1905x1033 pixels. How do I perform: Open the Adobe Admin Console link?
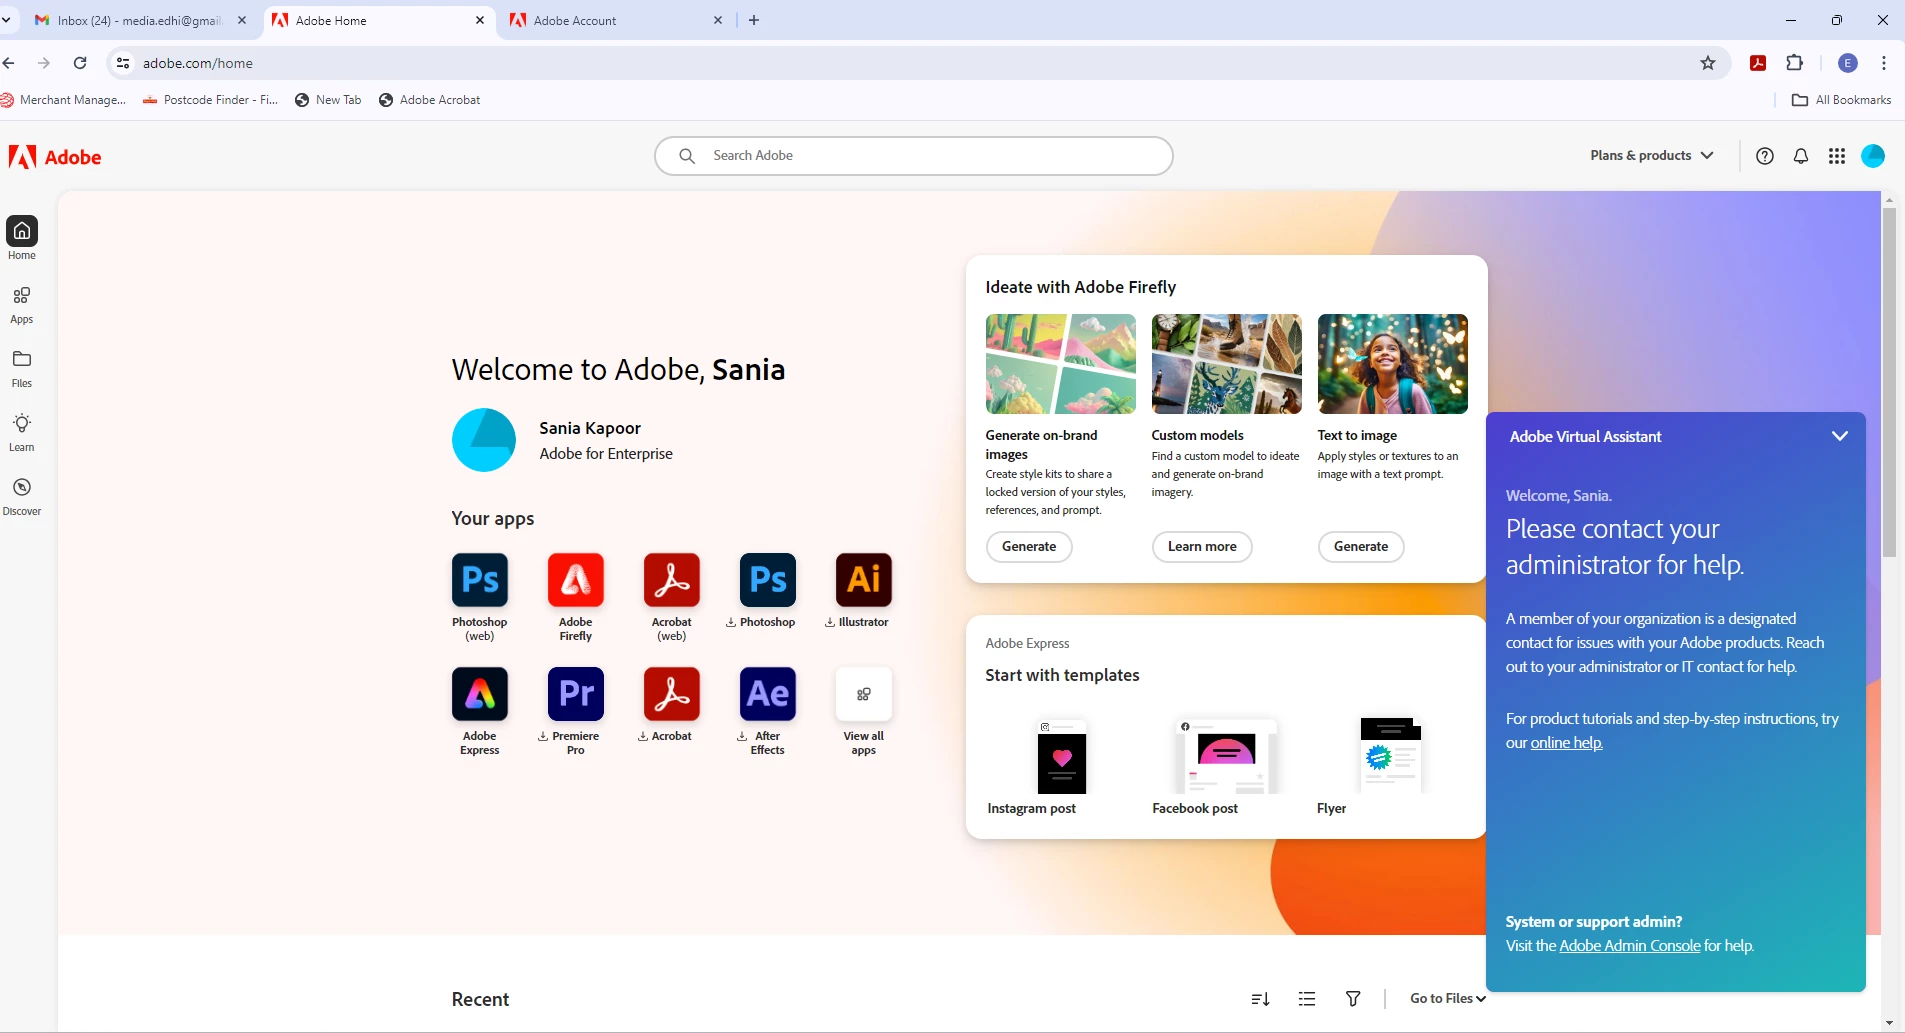[1629, 946]
